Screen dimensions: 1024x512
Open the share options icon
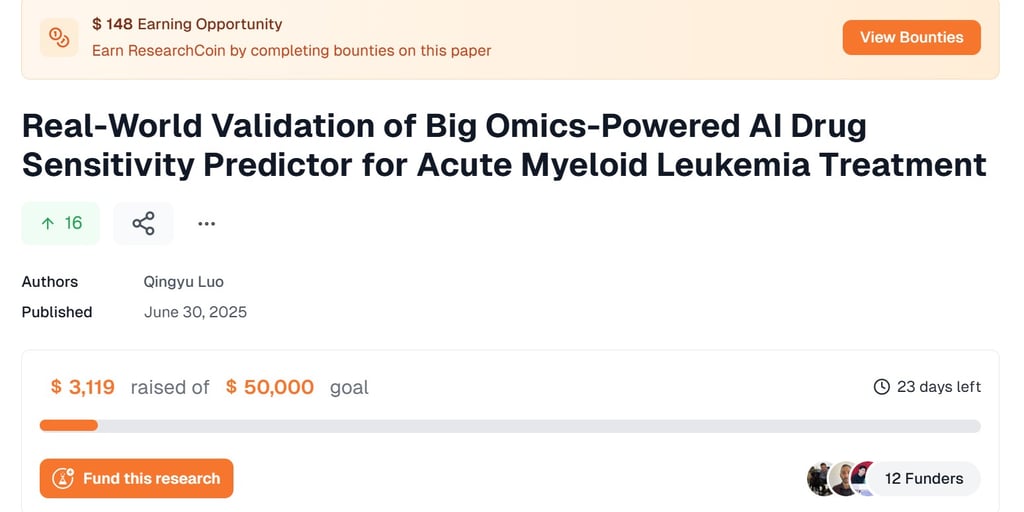click(x=143, y=223)
